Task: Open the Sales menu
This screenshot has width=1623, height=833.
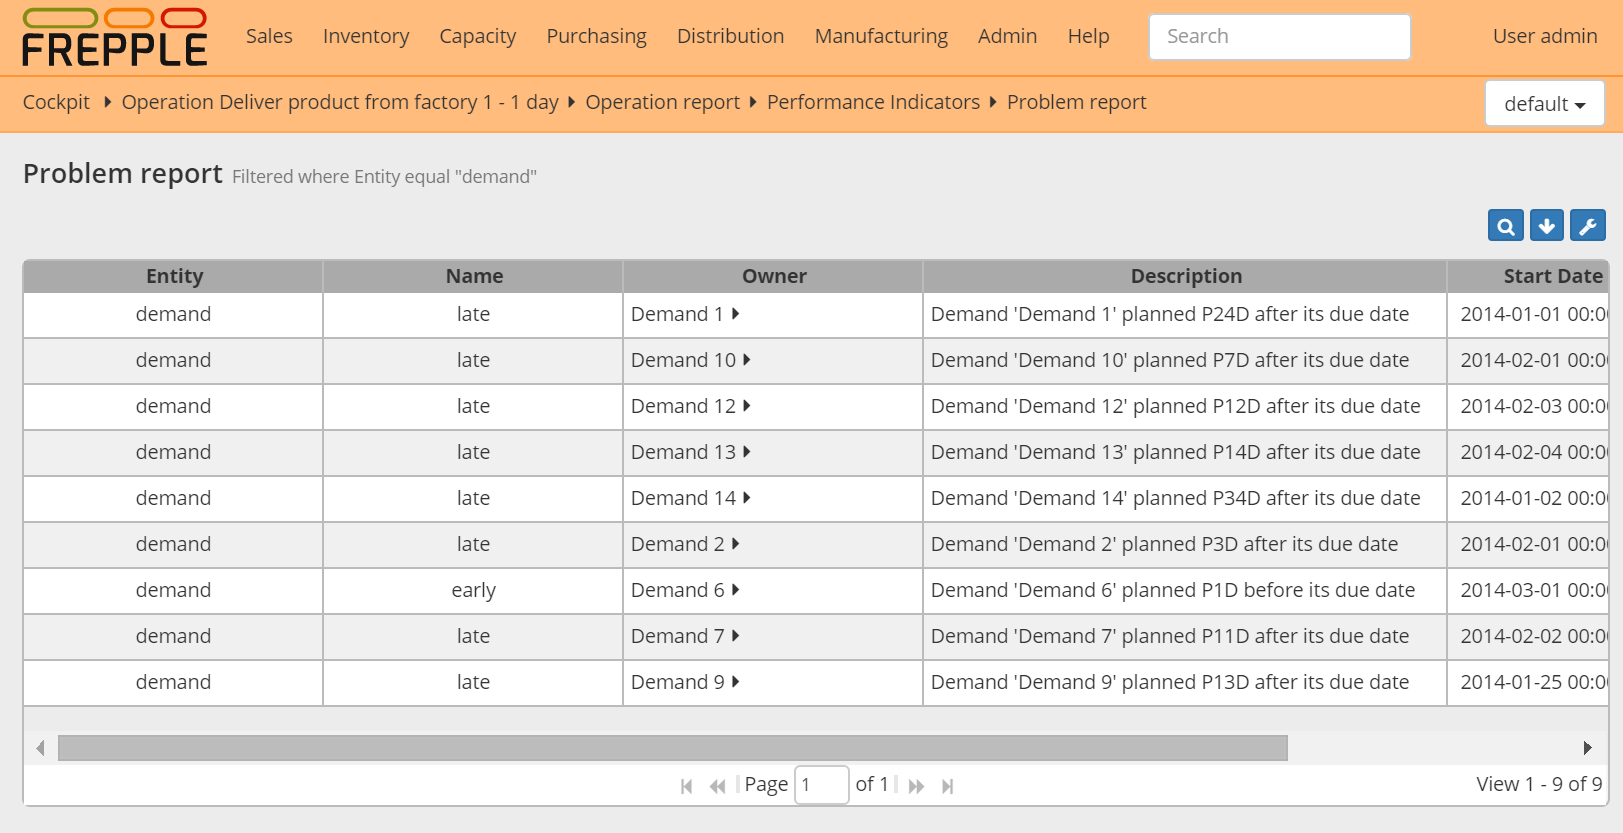Action: (269, 37)
